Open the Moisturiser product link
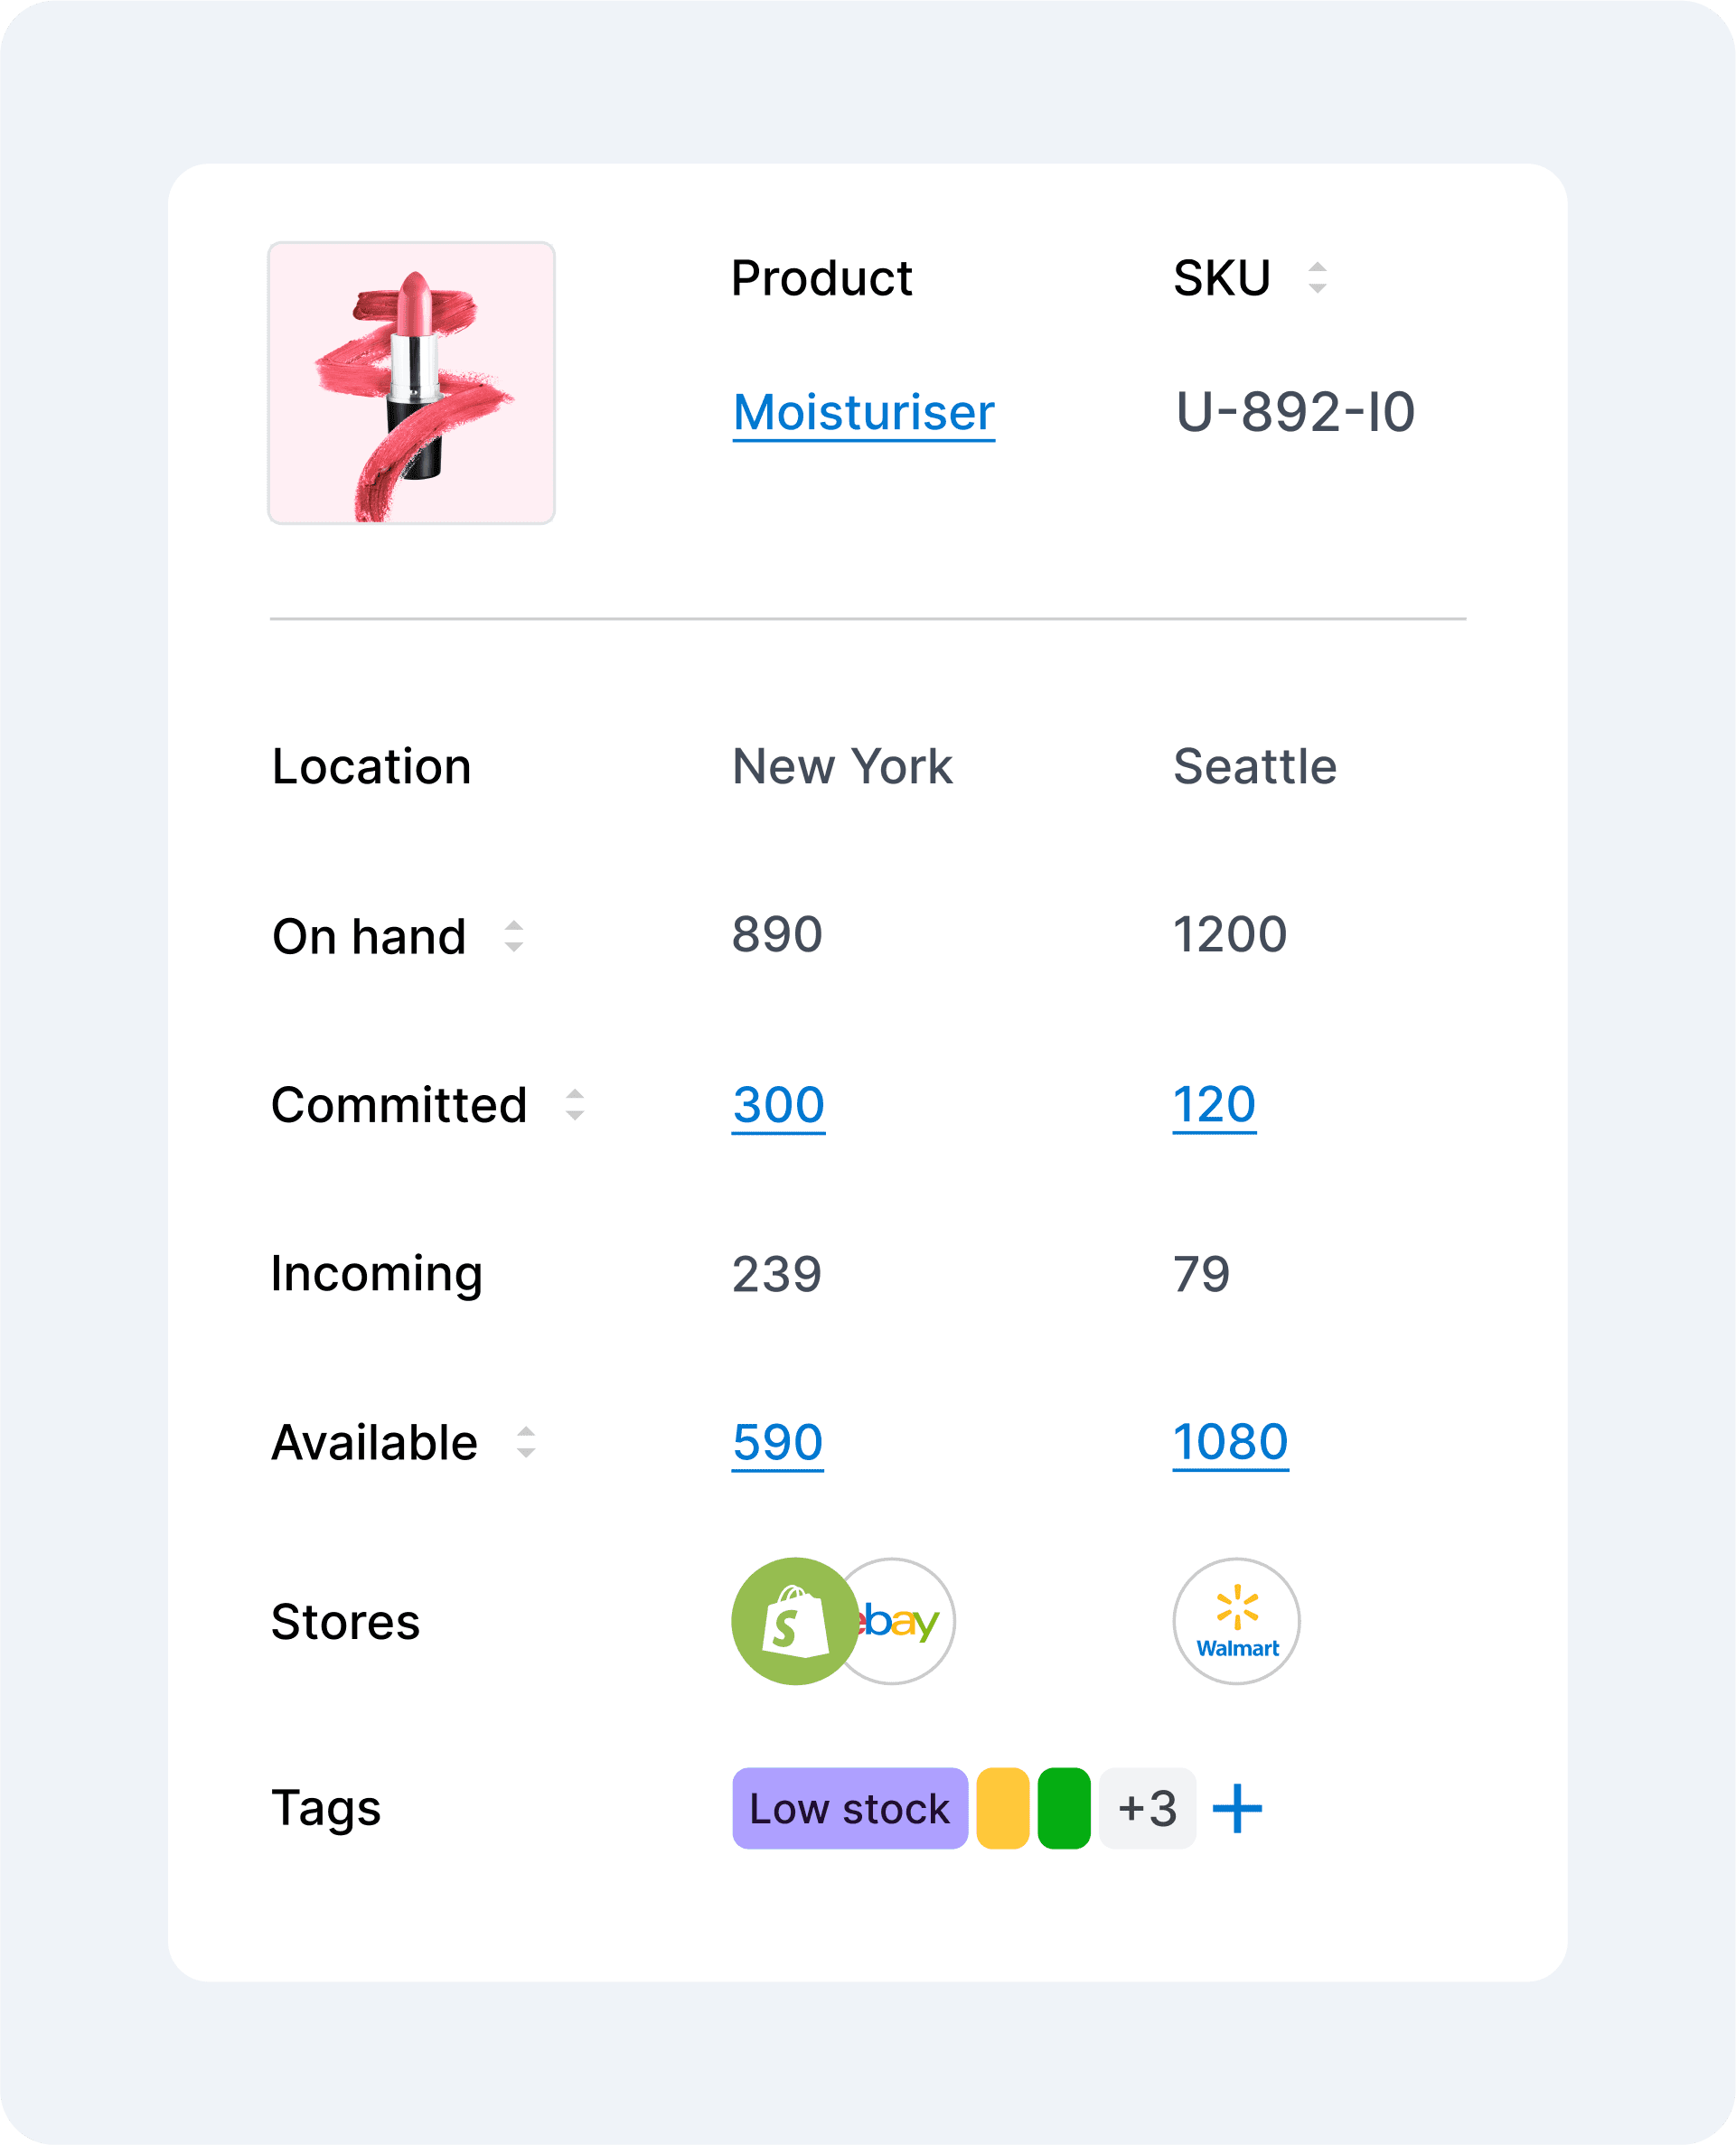The height and width of the screenshot is (2145, 1736). pos(863,412)
